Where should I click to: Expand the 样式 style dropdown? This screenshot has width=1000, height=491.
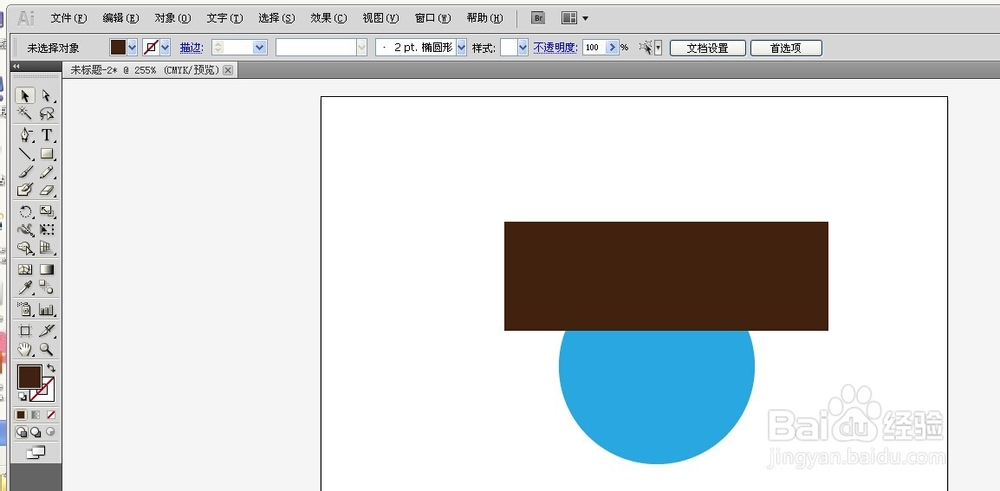(523, 47)
